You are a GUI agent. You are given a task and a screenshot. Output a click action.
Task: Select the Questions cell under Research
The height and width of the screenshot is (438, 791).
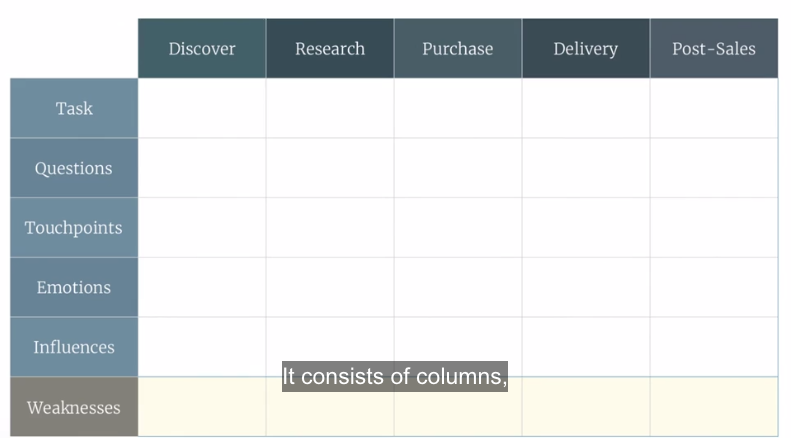330,168
